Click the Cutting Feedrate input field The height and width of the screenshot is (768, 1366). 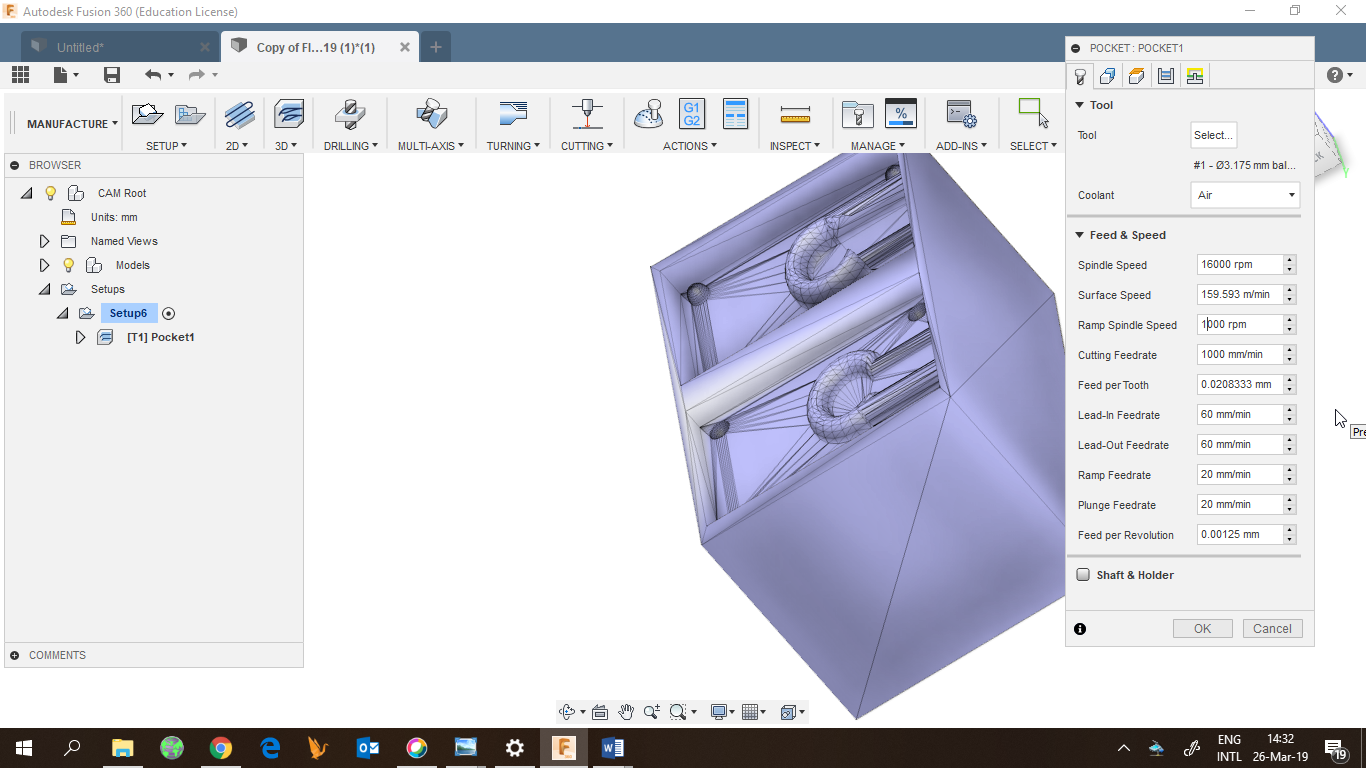click(1239, 355)
